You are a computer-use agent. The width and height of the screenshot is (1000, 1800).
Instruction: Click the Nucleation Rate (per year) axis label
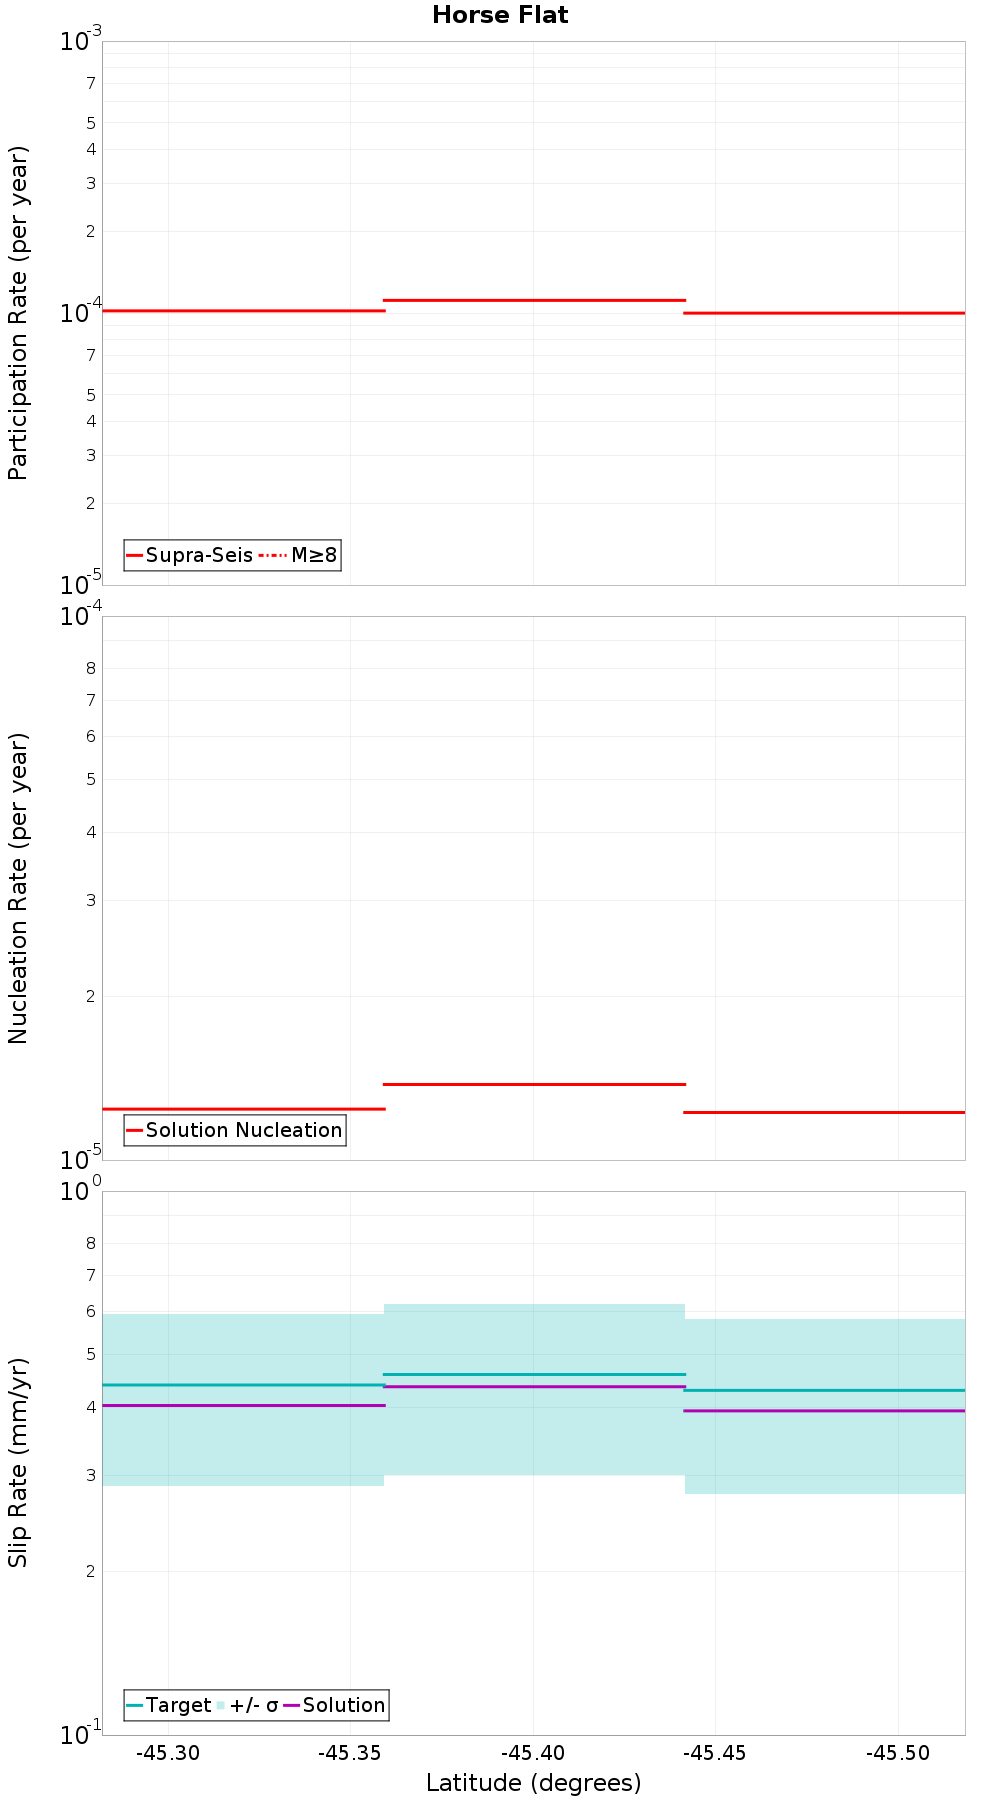click(x=19, y=888)
